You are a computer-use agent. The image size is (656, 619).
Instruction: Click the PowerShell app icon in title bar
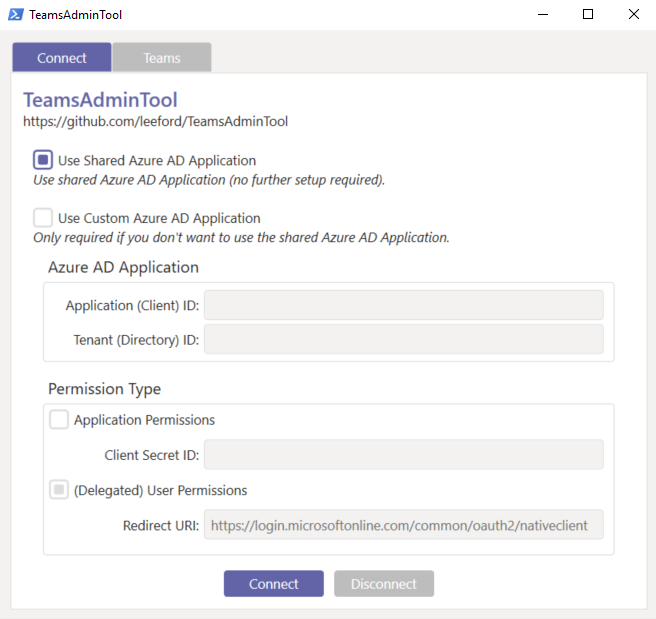[x=16, y=15]
